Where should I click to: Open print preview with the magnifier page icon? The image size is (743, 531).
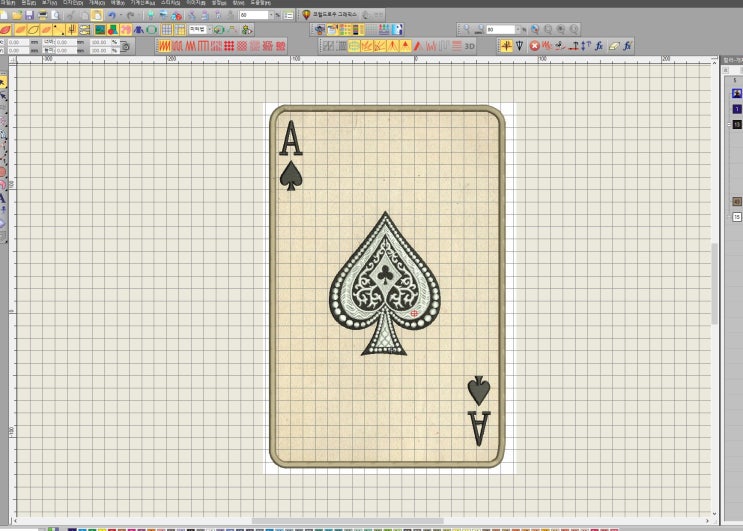[x=55, y=16]
